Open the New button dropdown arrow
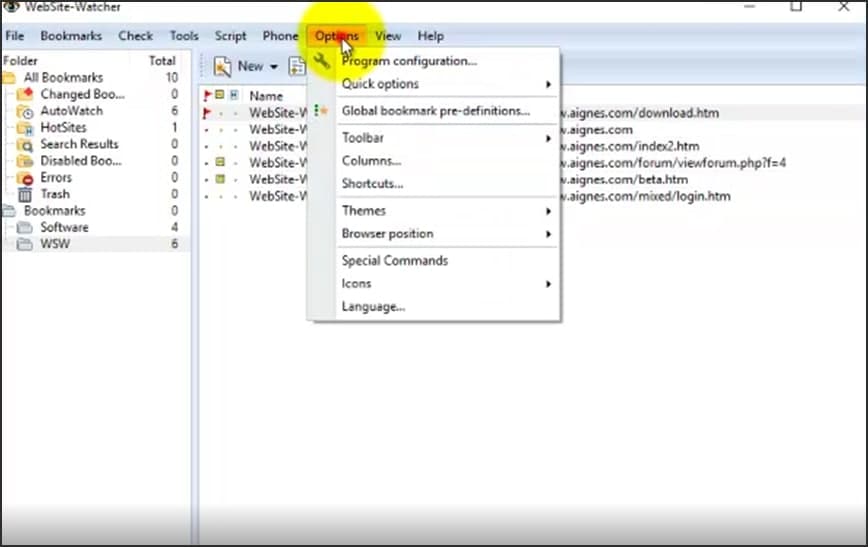 click(x=273, y=67)
